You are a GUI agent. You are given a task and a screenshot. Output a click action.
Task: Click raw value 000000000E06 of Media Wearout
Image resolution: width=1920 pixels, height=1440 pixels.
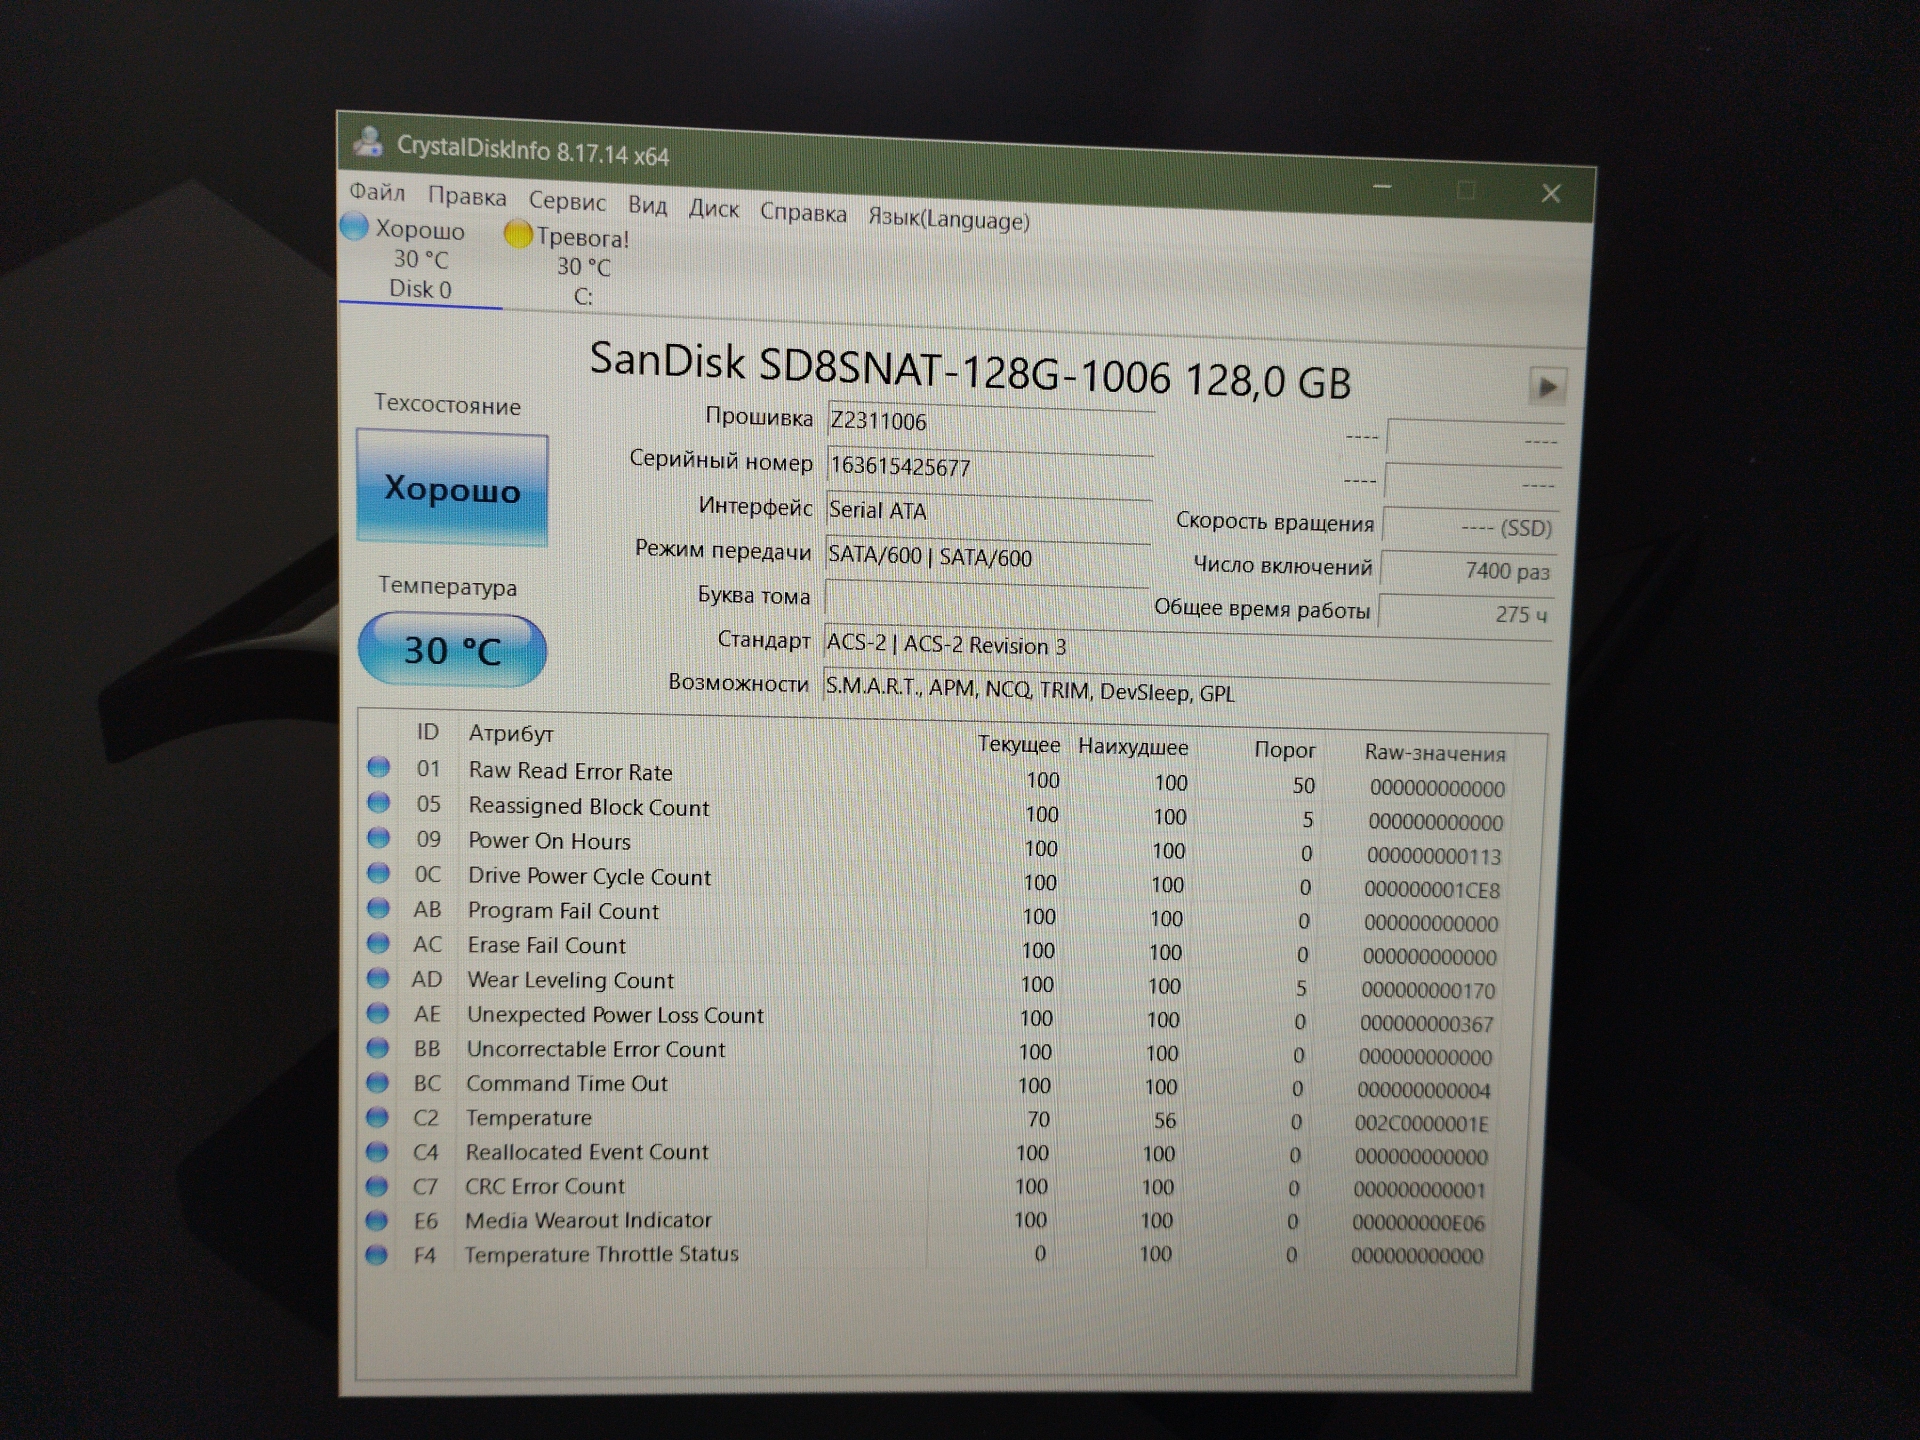tap(1418, 1223)
